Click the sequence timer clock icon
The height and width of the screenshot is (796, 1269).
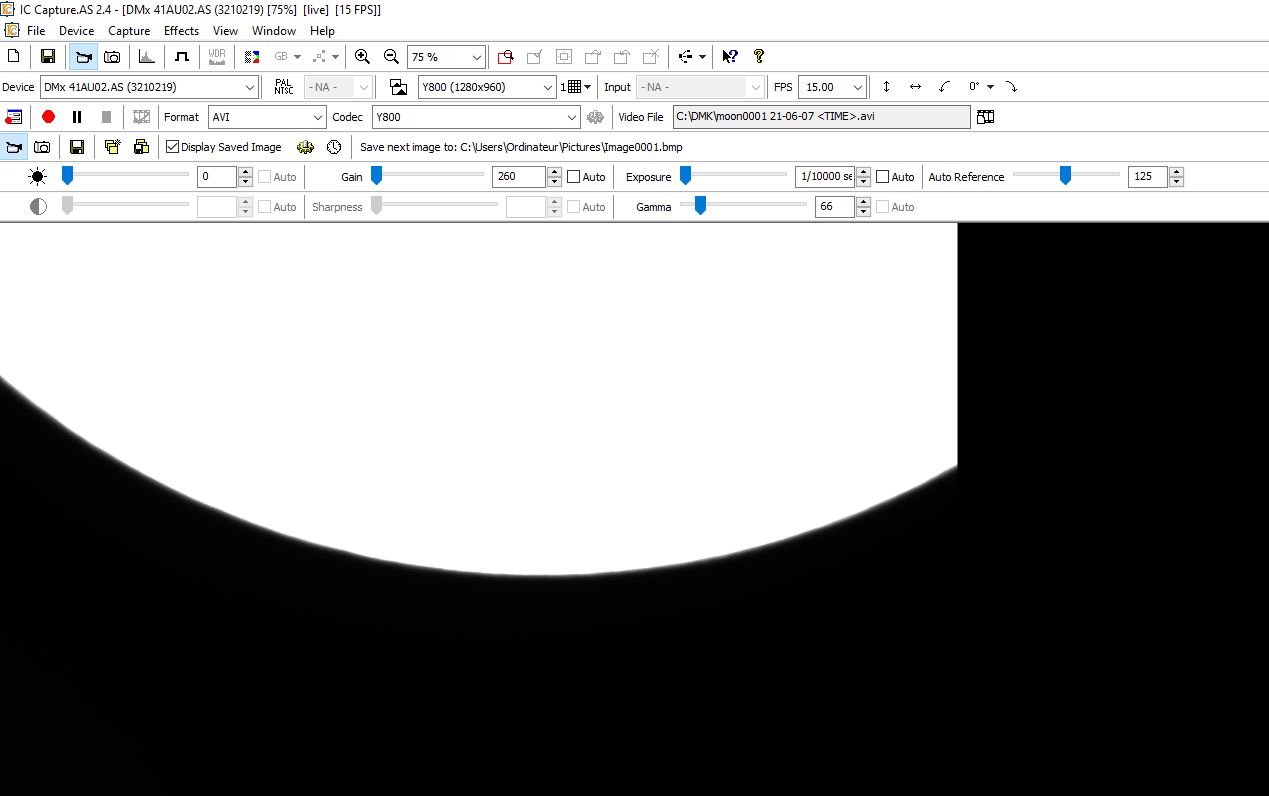point(334,147)
